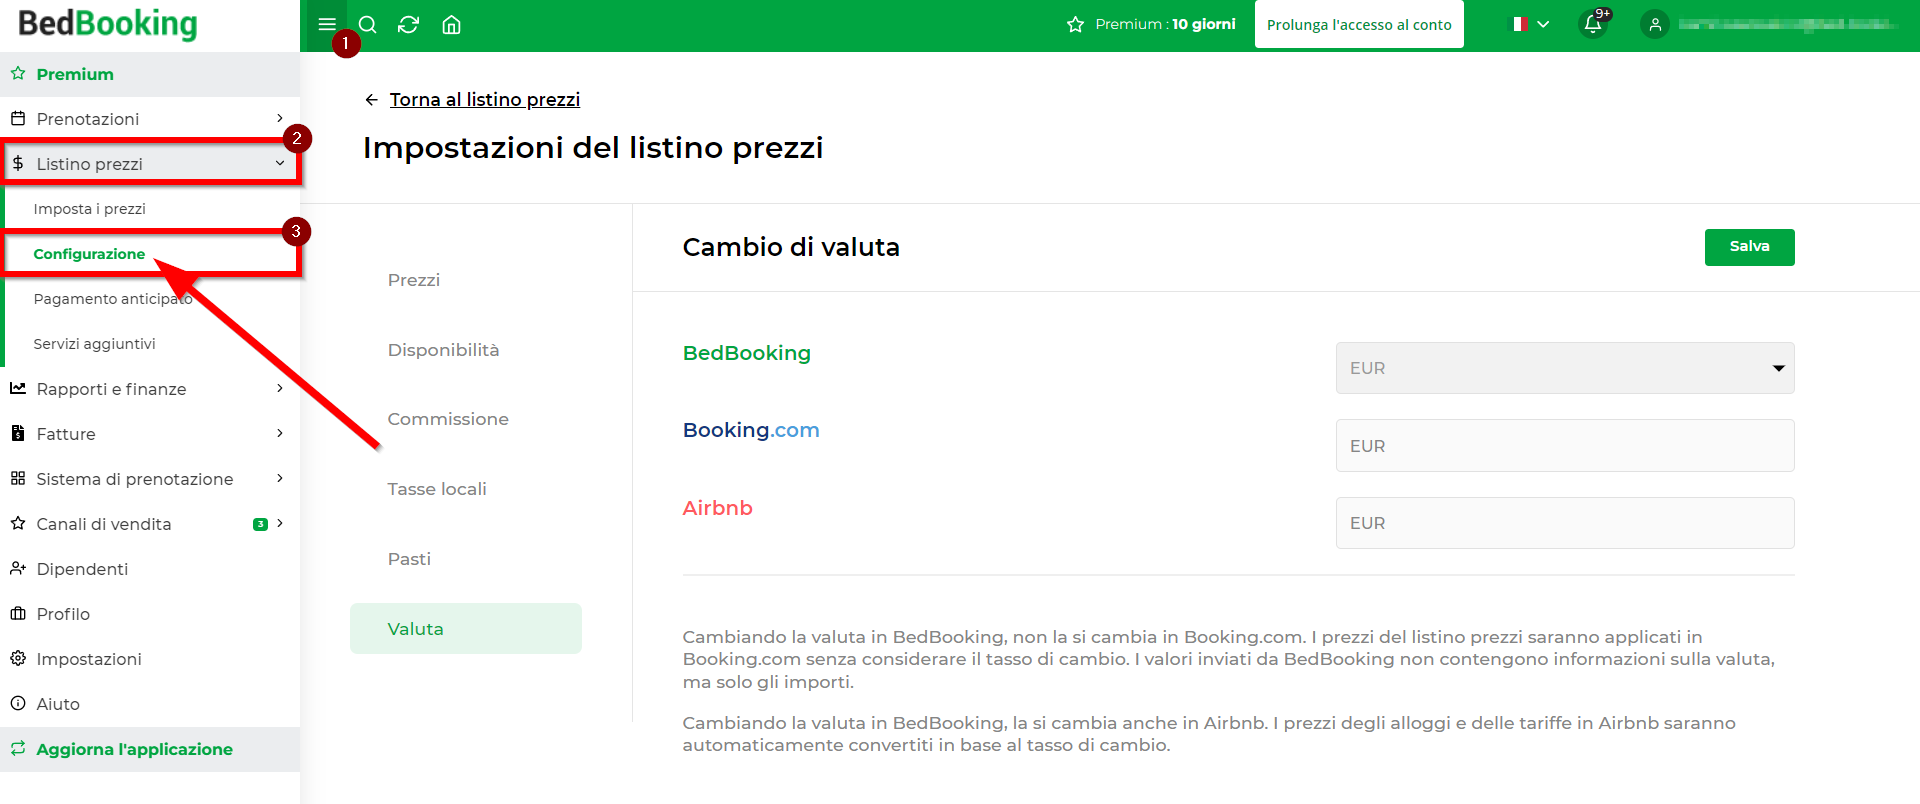The width and height of the screenshot is (1920, 804).
Task: Click the search magnifier icon
Action: (367, 24)
